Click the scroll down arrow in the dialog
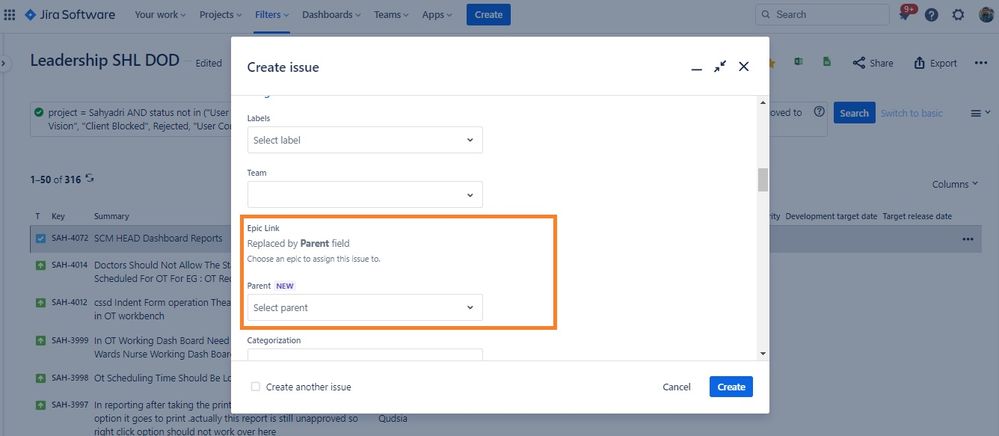 pos(763,353)
